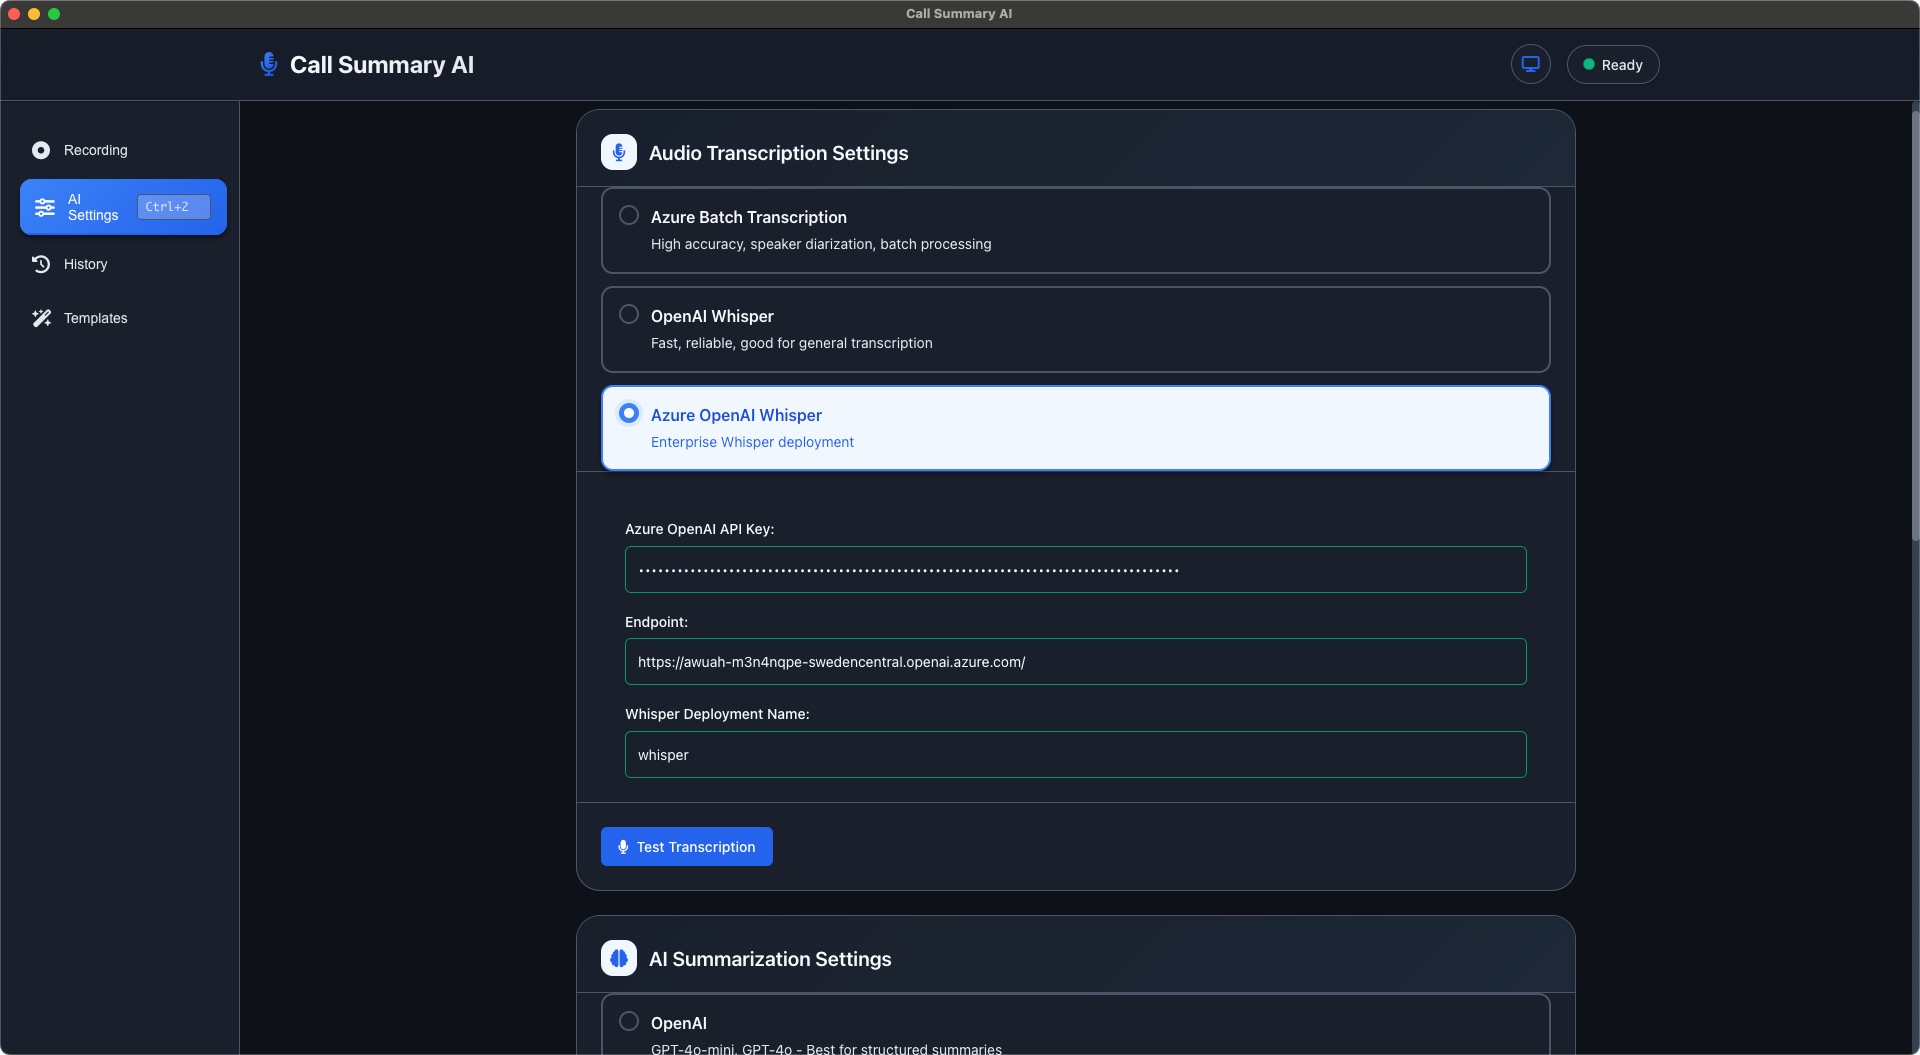Open the Templates page

(123, 318)
